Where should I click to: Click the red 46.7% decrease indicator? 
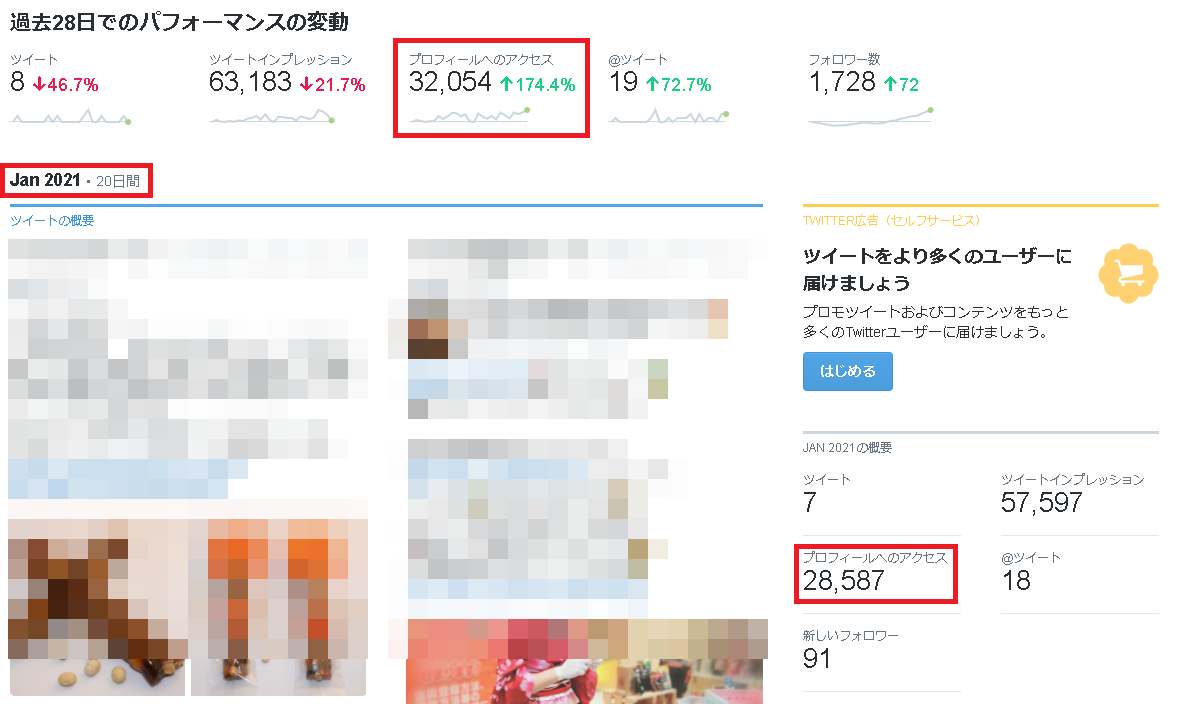click(65, 84)
